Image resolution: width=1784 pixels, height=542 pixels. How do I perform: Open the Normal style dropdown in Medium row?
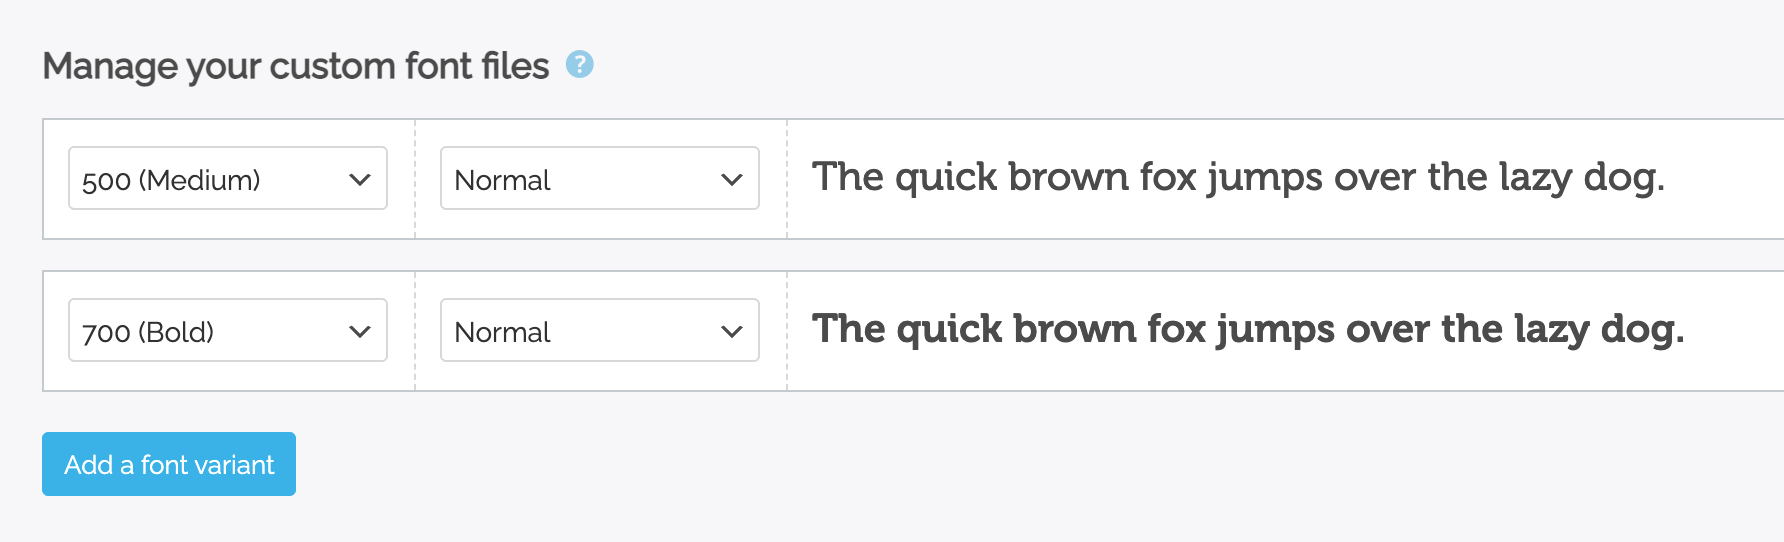(600, 178)
